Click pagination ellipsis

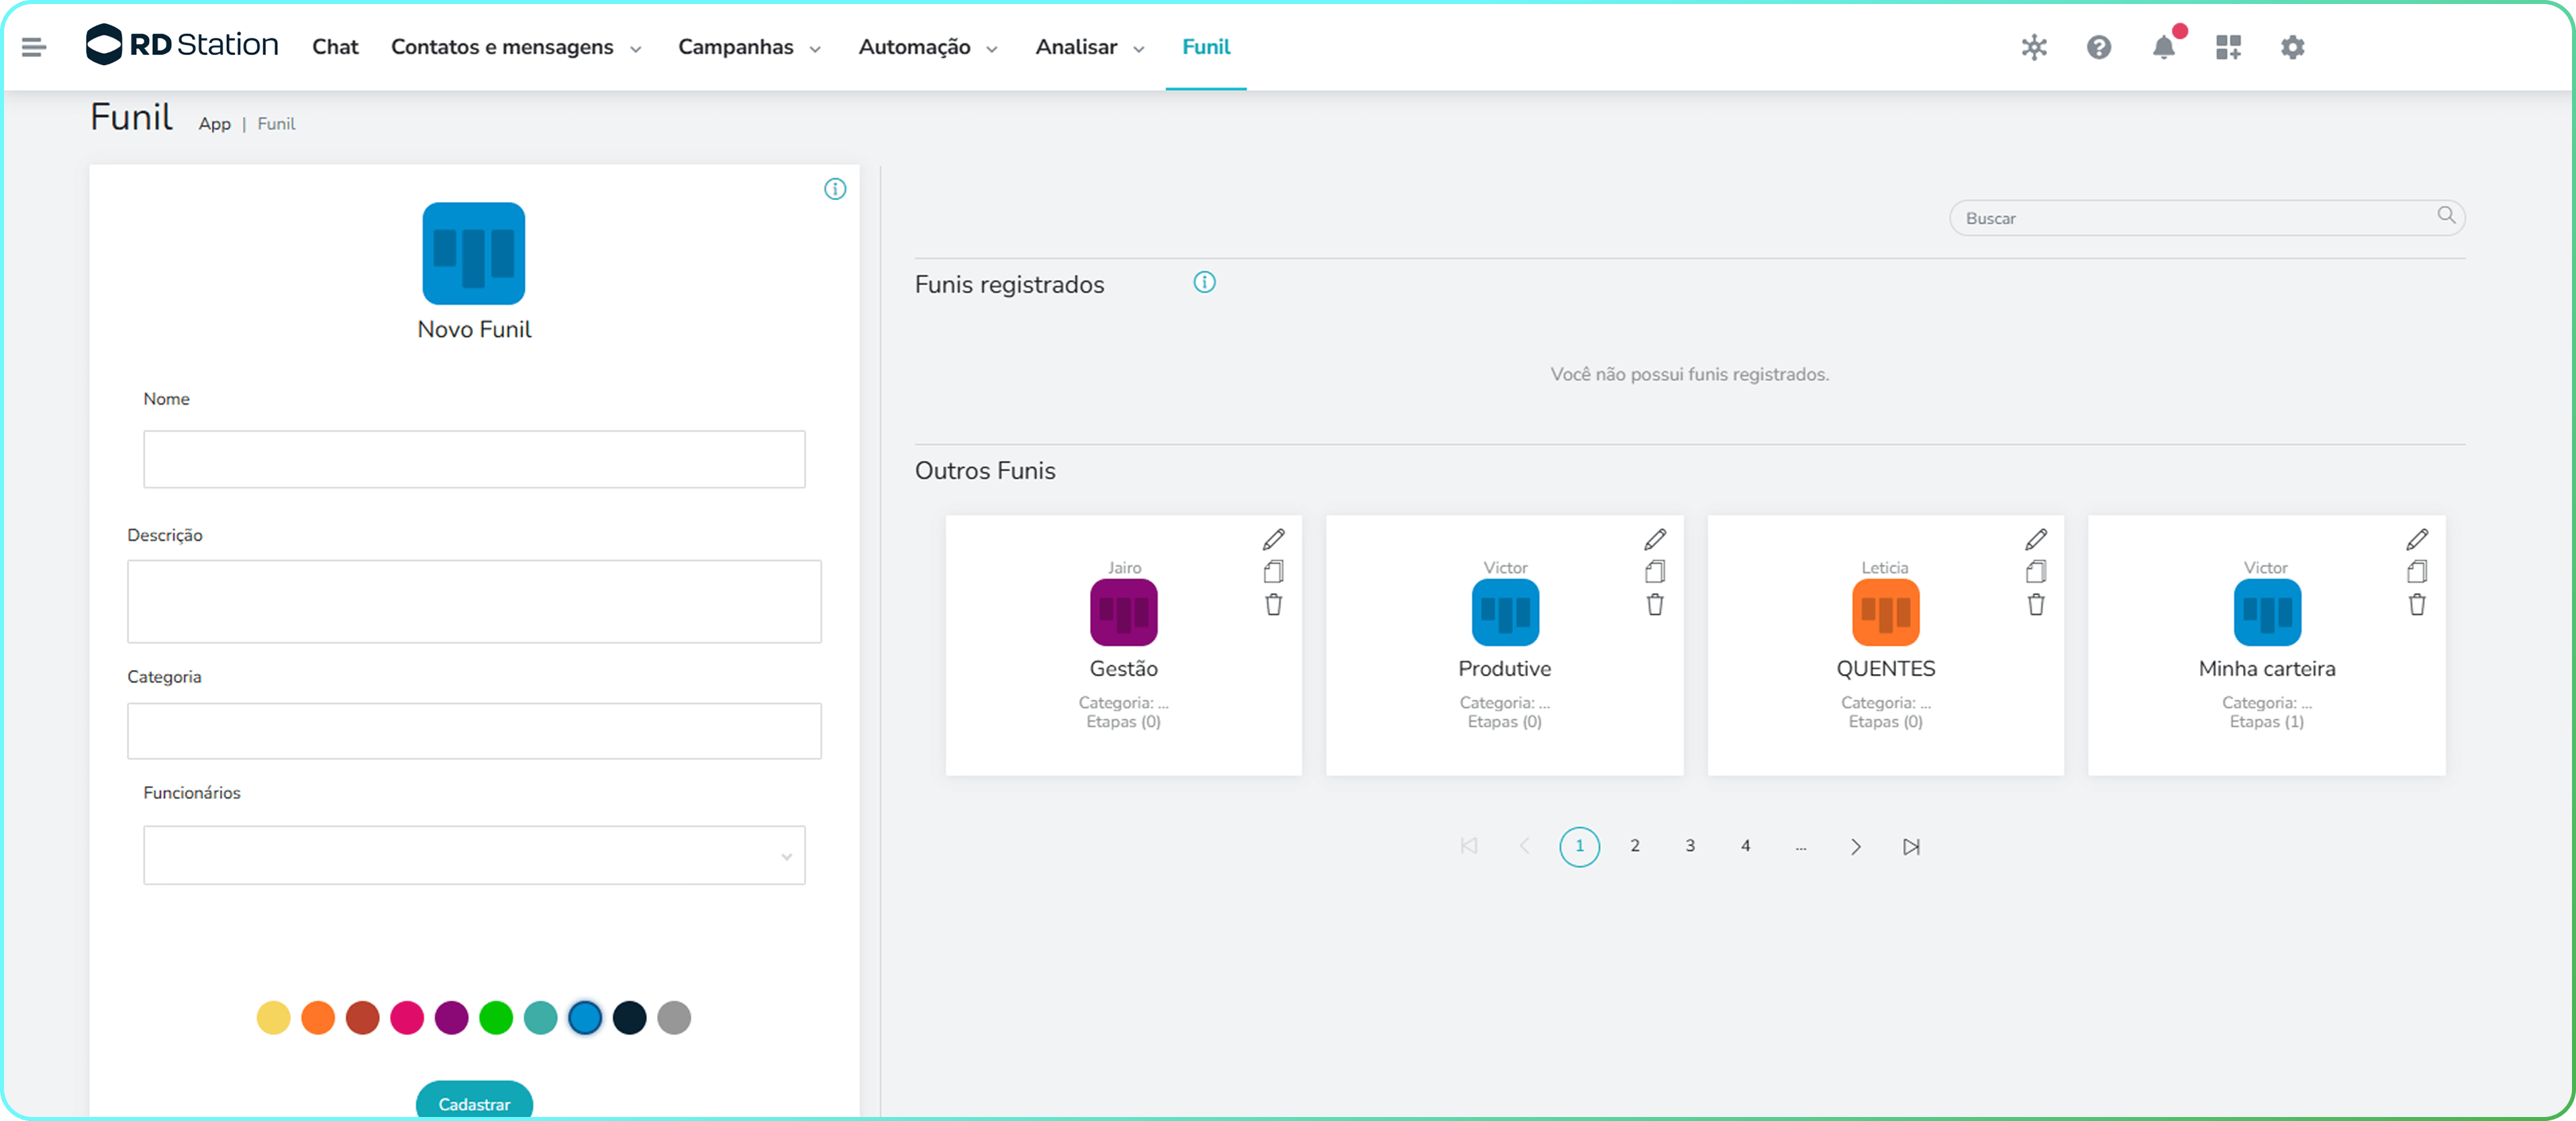[1801, 847]
